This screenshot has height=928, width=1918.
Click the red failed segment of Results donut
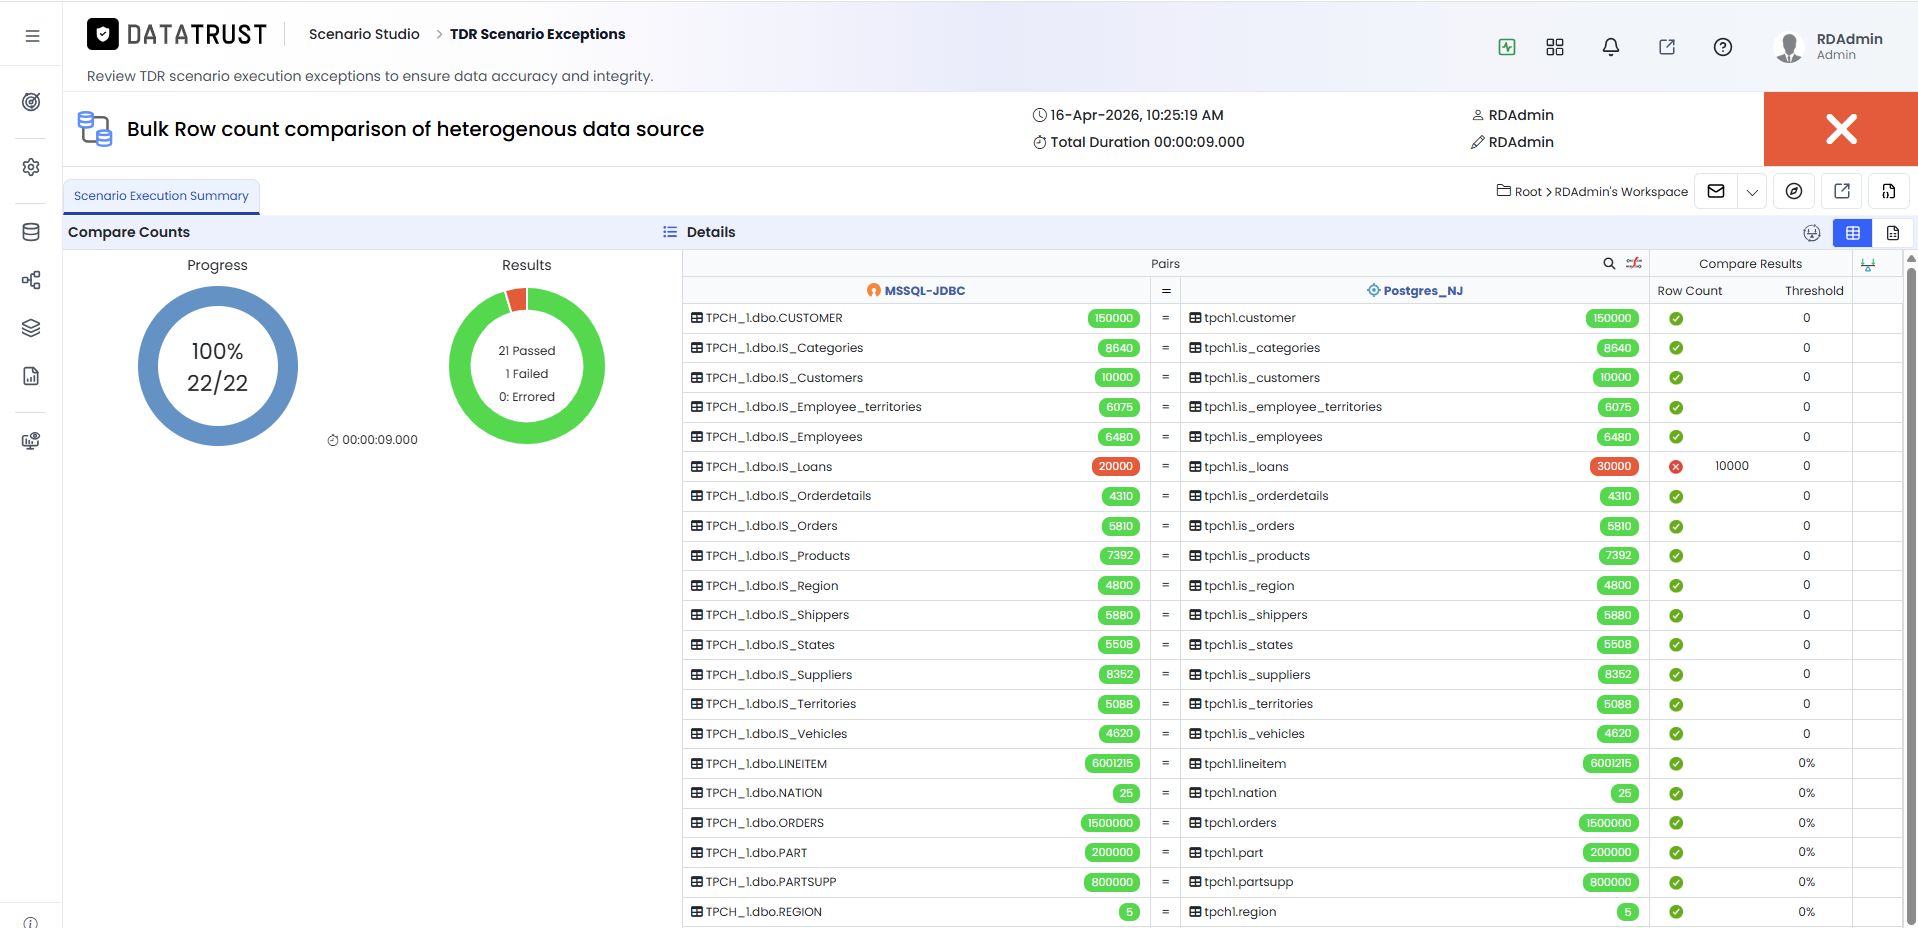pos(517,299)
